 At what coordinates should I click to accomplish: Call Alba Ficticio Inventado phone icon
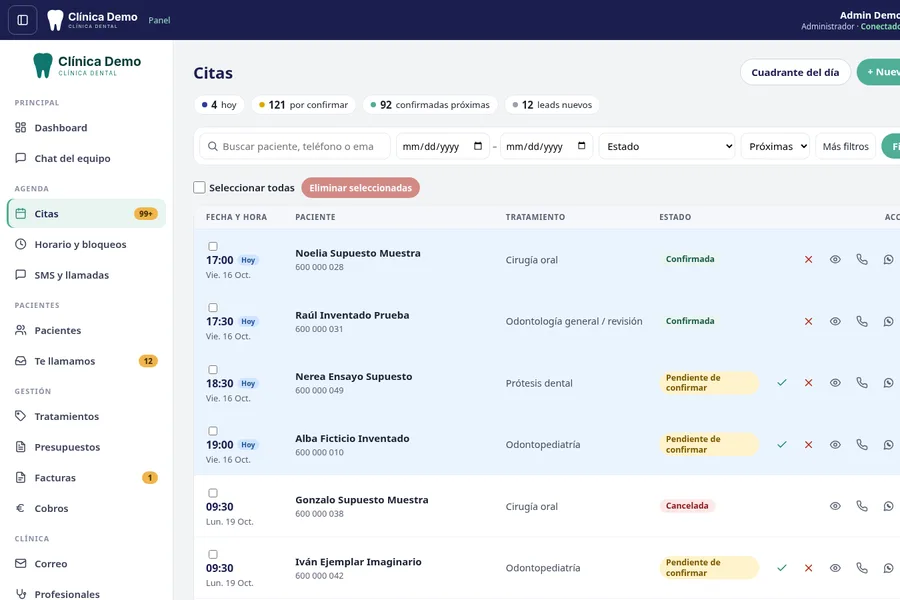(862, 444)
